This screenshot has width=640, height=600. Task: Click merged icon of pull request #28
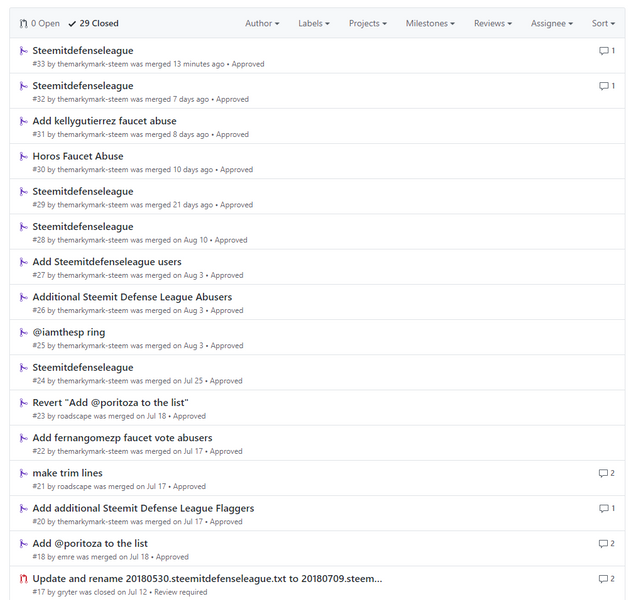24,227
